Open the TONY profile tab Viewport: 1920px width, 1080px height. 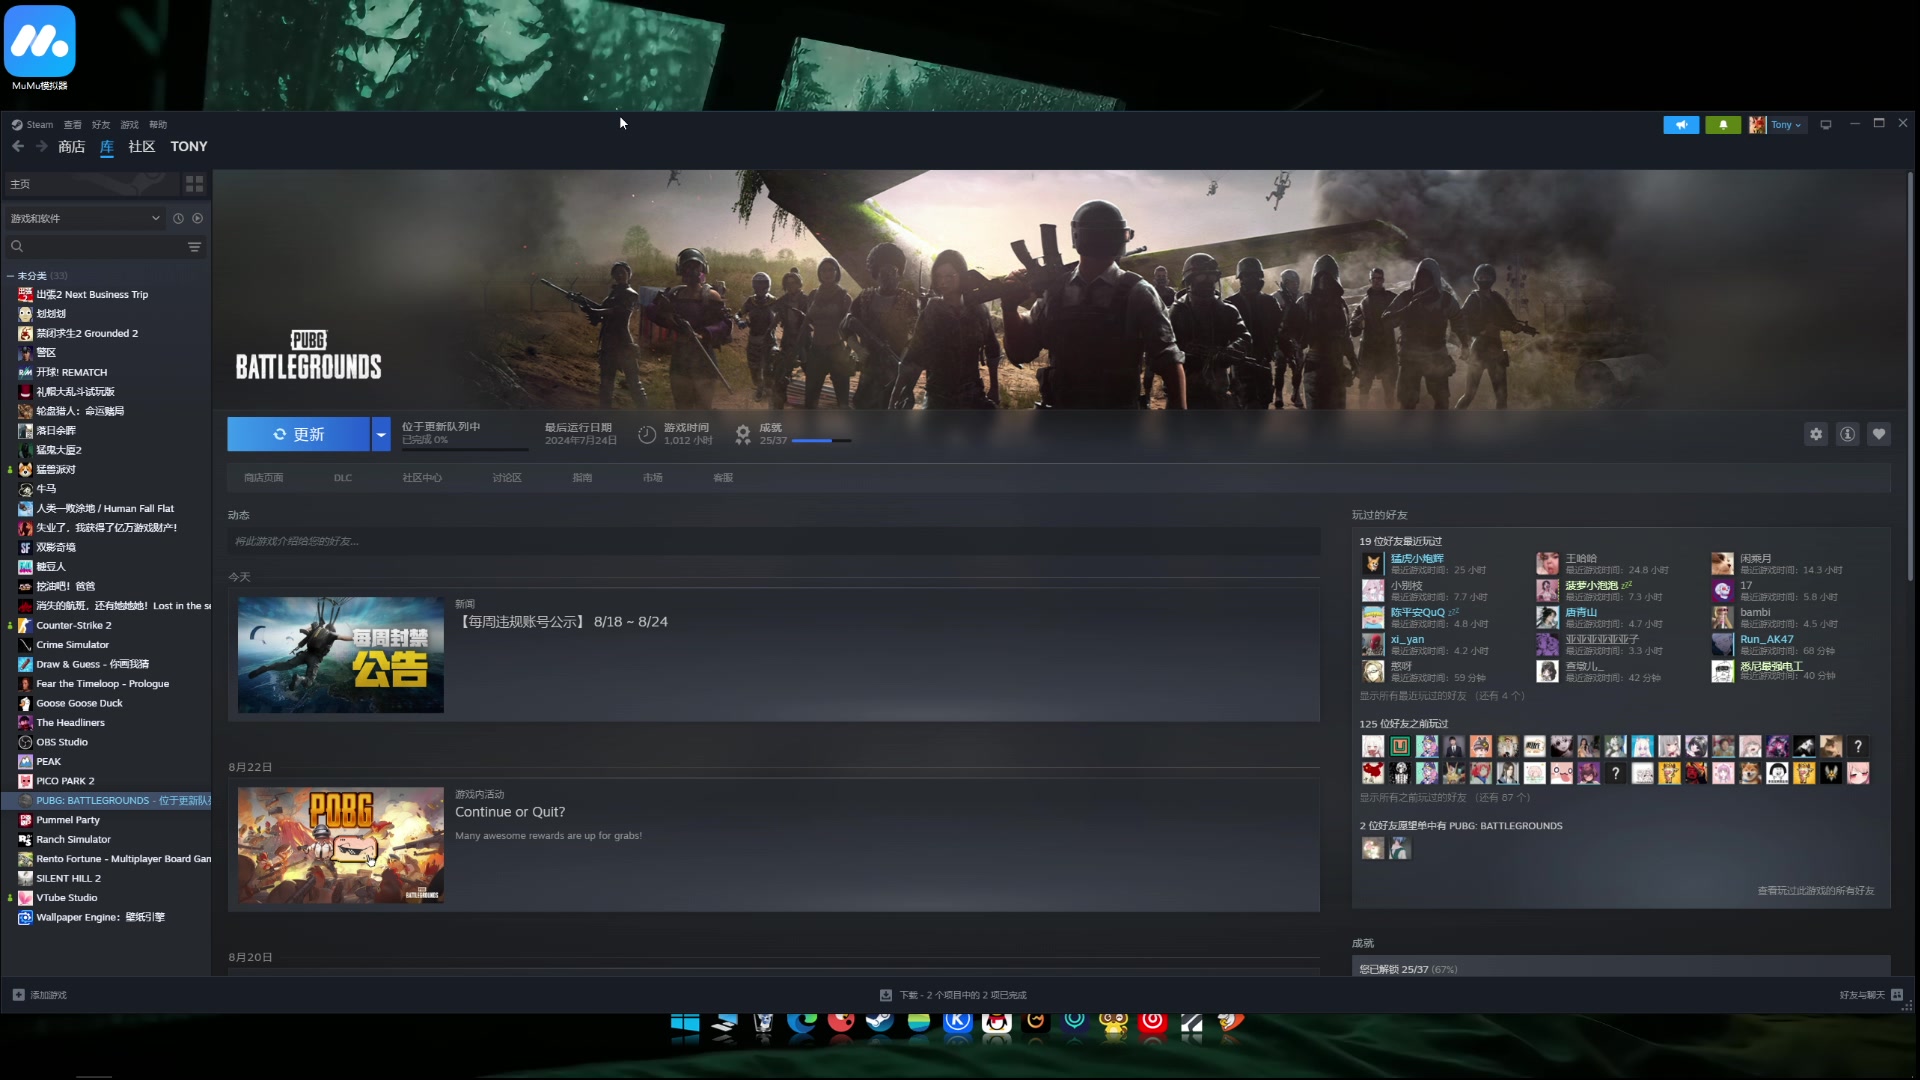click(x=189, y=146)
